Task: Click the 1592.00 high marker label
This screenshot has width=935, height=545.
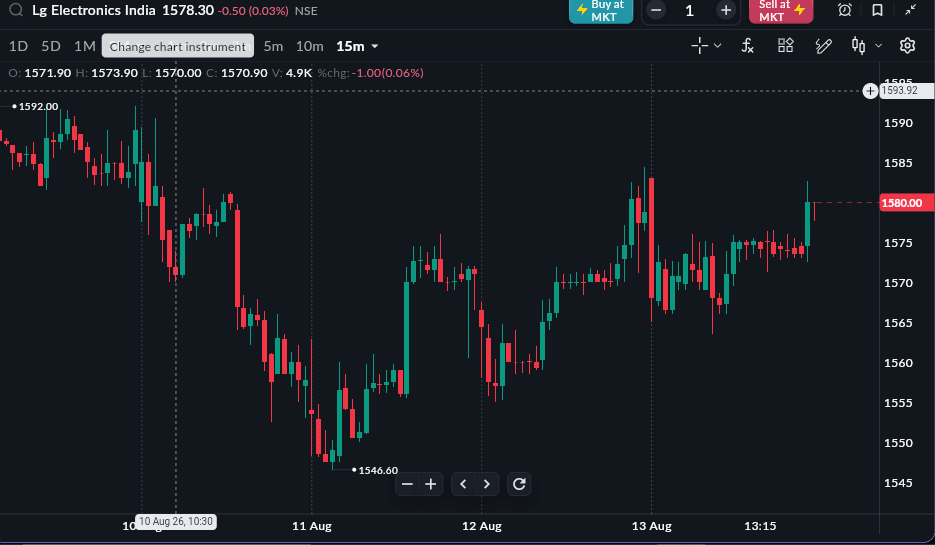Action: tap(38, 106)
